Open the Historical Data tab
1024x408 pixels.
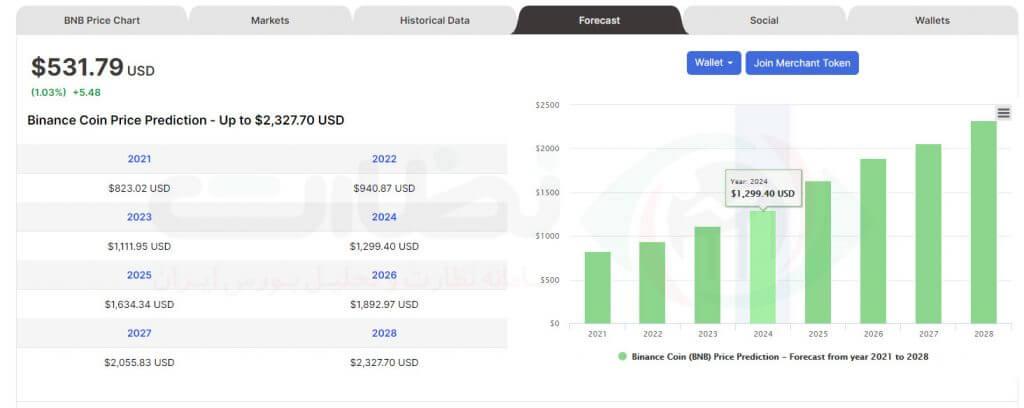pos(434,20)
